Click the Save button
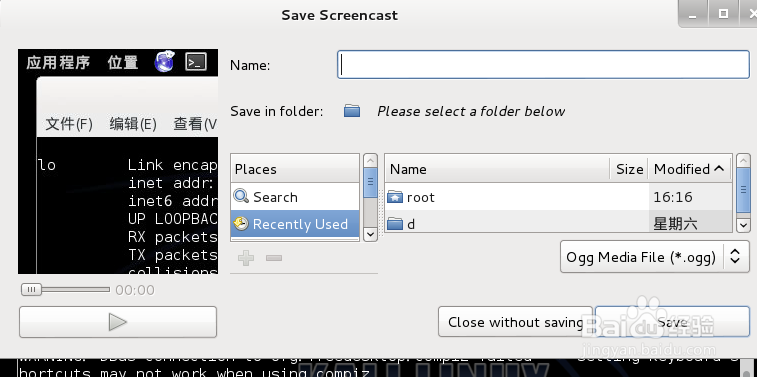The width and height of the screenshot is (757, 377). point(672,322)
